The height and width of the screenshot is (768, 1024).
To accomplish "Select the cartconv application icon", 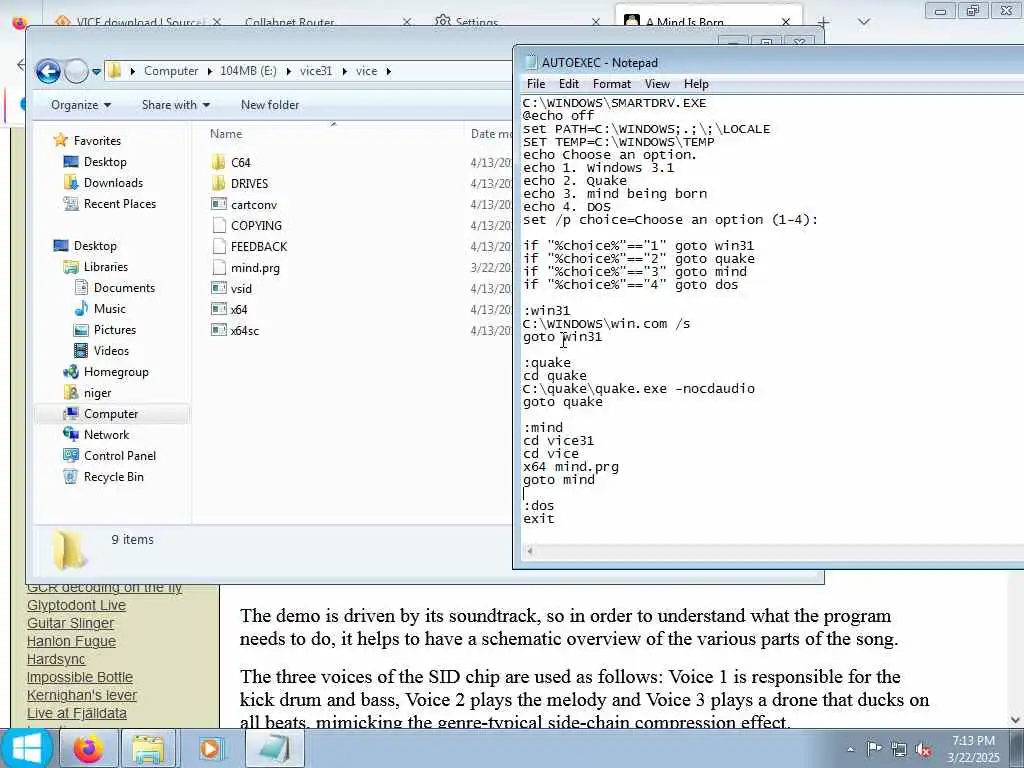I will click(219, 204).
